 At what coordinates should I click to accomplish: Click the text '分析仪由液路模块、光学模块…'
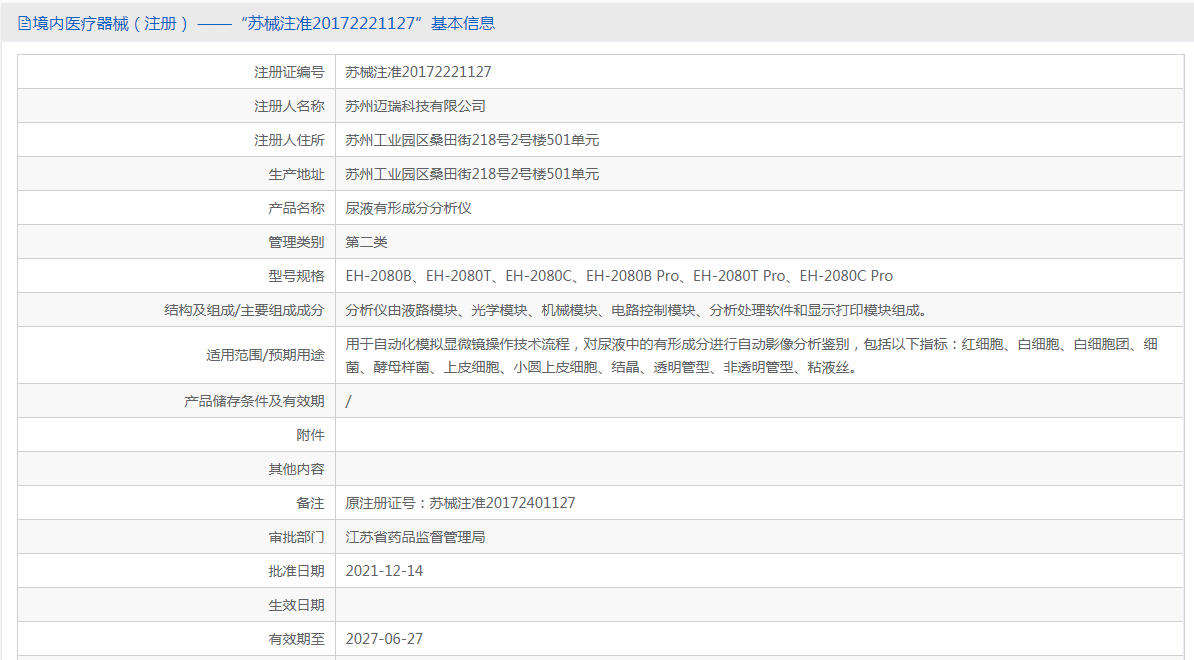click(x=637, y=311)
